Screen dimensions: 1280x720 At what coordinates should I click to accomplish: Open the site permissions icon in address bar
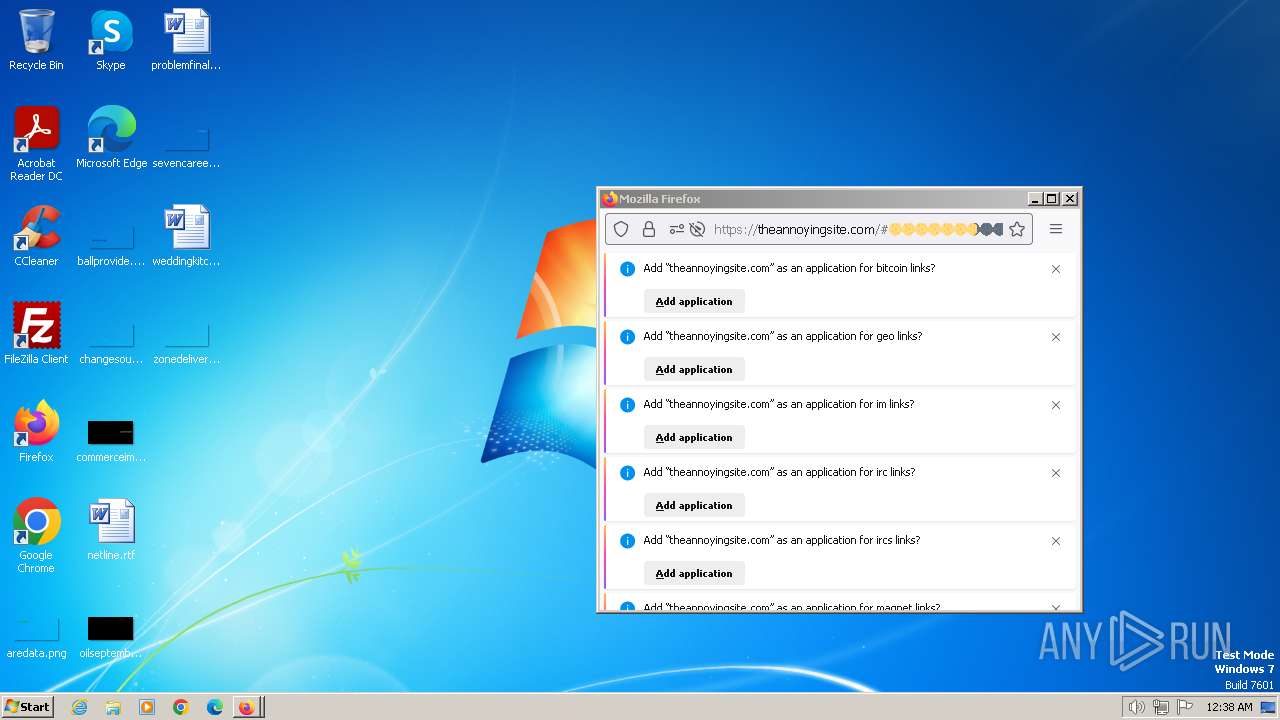(x=677, y=229)
